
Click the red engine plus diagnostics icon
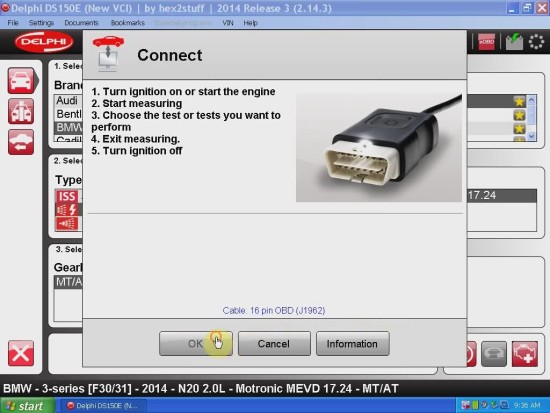(525, 354)
